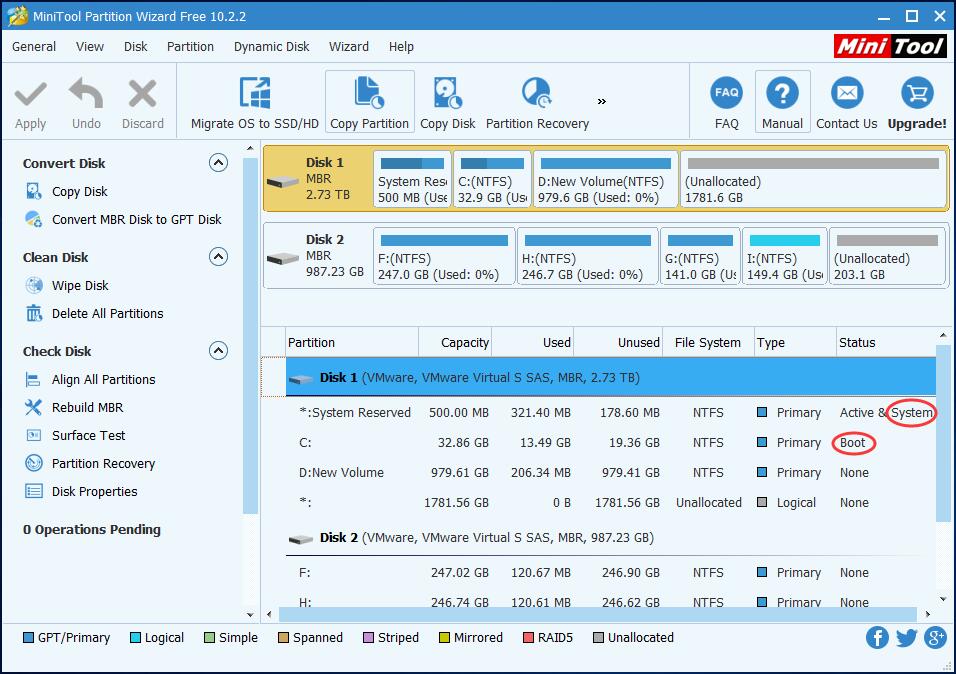Collapse the Check Disk section

point(218,351)
